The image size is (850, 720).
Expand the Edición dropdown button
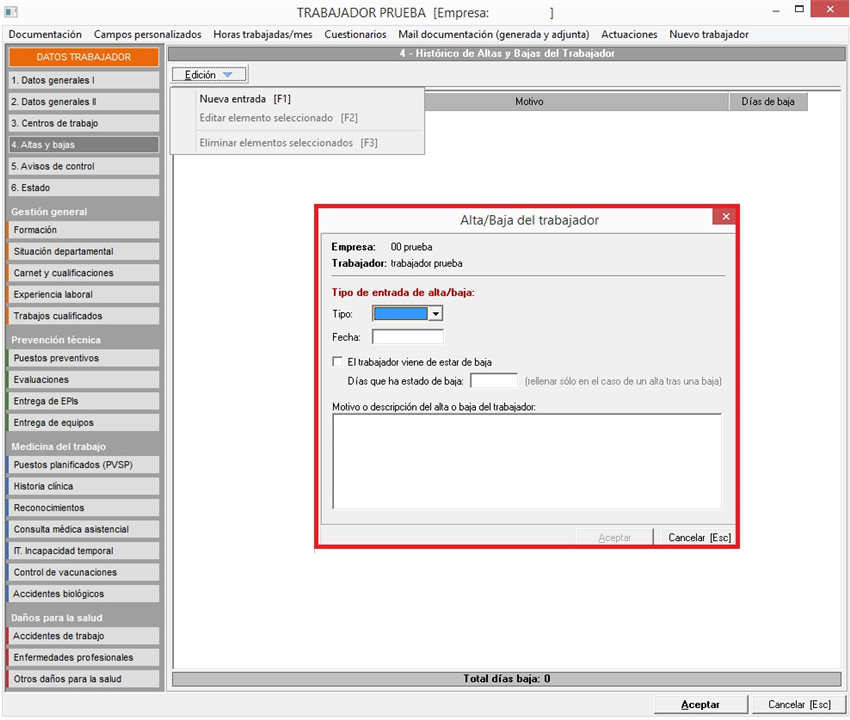click(209, 74)
